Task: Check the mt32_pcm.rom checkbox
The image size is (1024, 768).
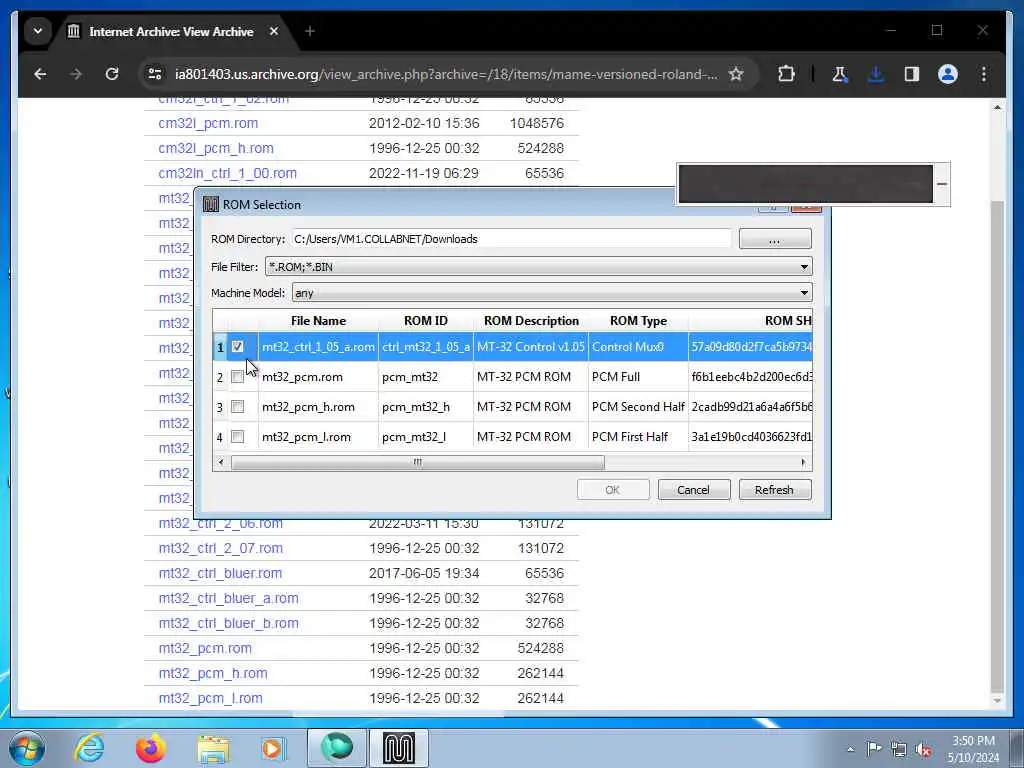Action: (x=238, y=377)
